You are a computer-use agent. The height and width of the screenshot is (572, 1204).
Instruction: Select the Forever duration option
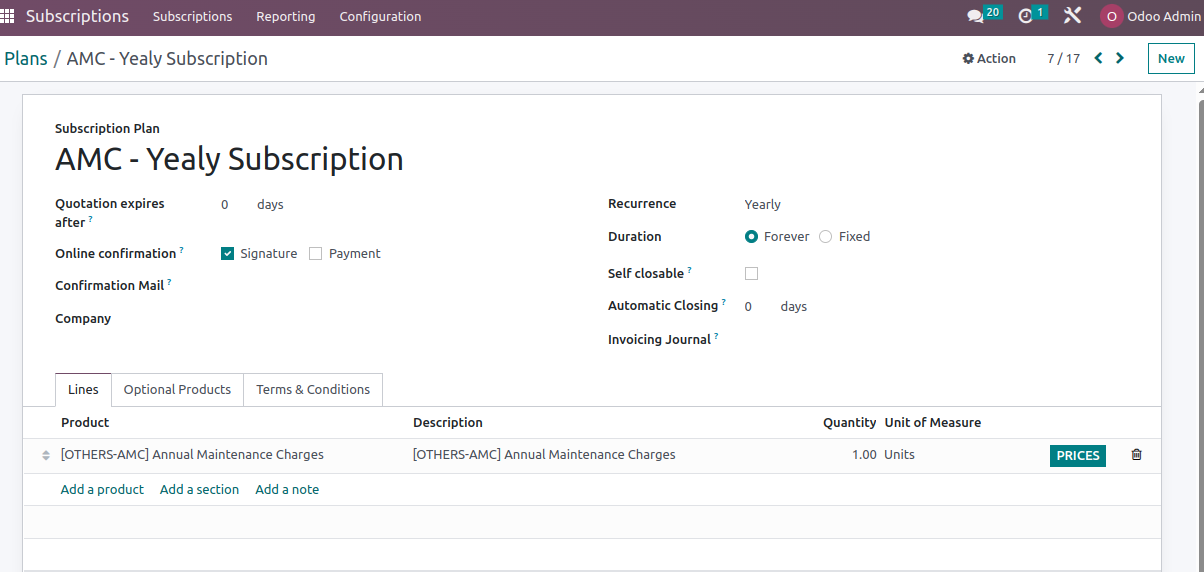(752, 237)
